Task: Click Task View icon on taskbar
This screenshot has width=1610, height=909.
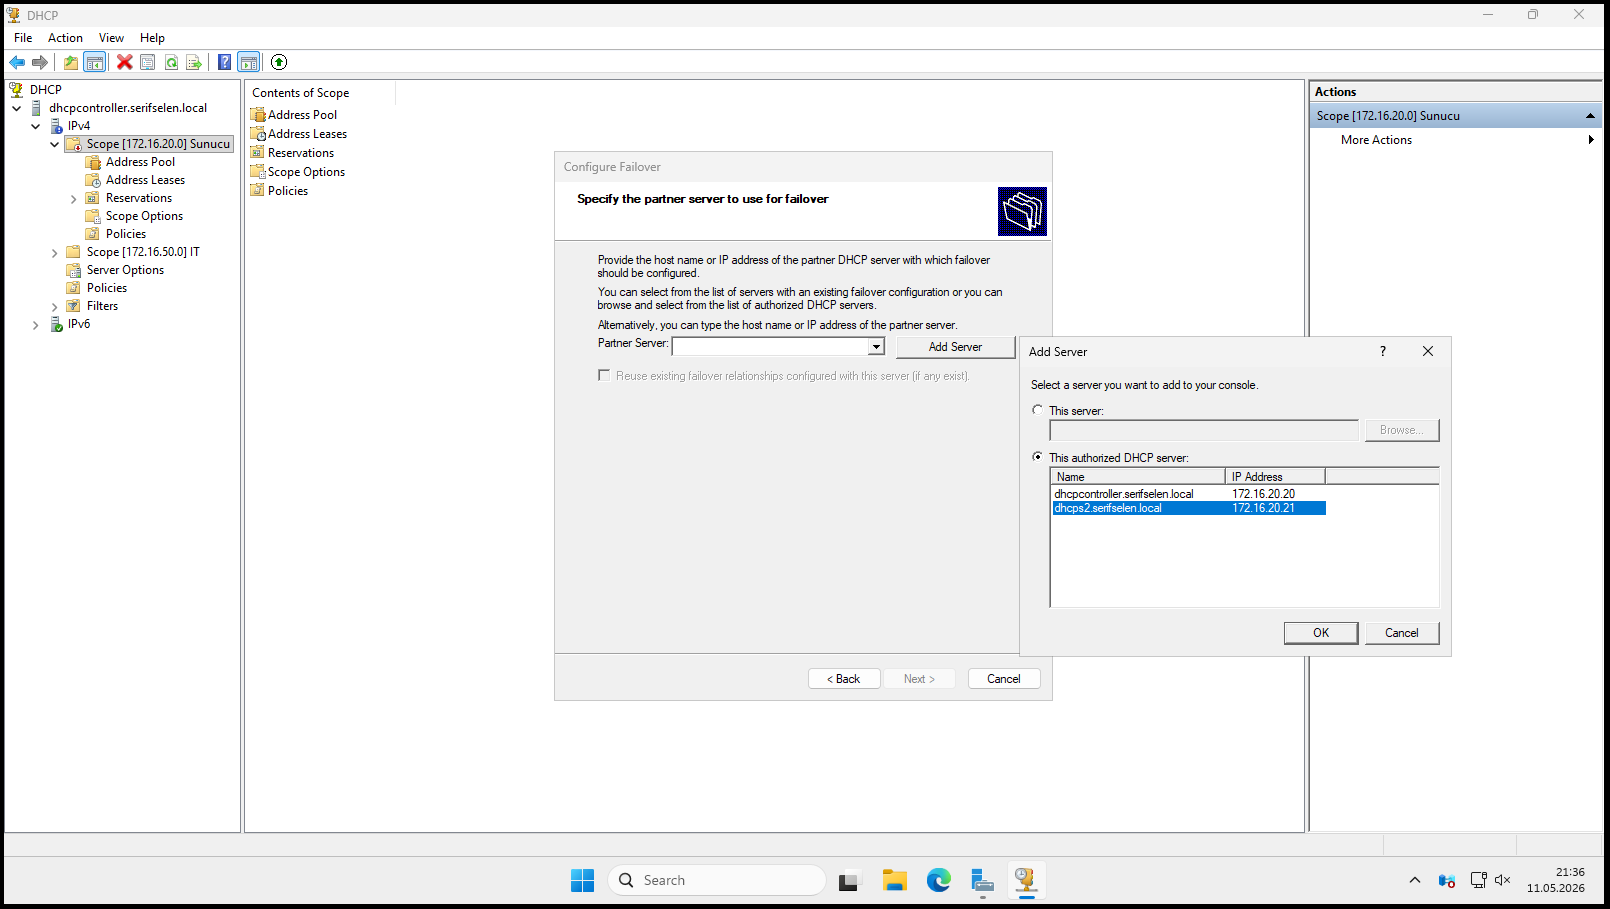Action: click(849, 880)
